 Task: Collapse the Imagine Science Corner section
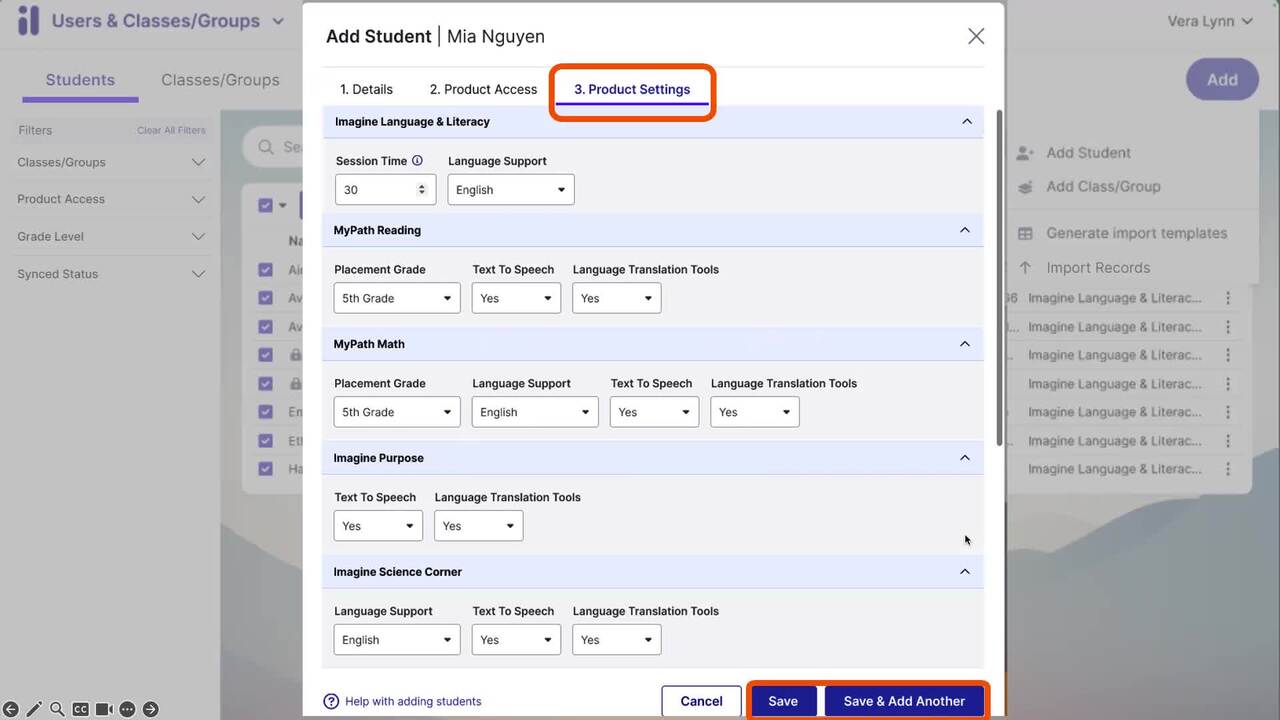coord(965,572)
